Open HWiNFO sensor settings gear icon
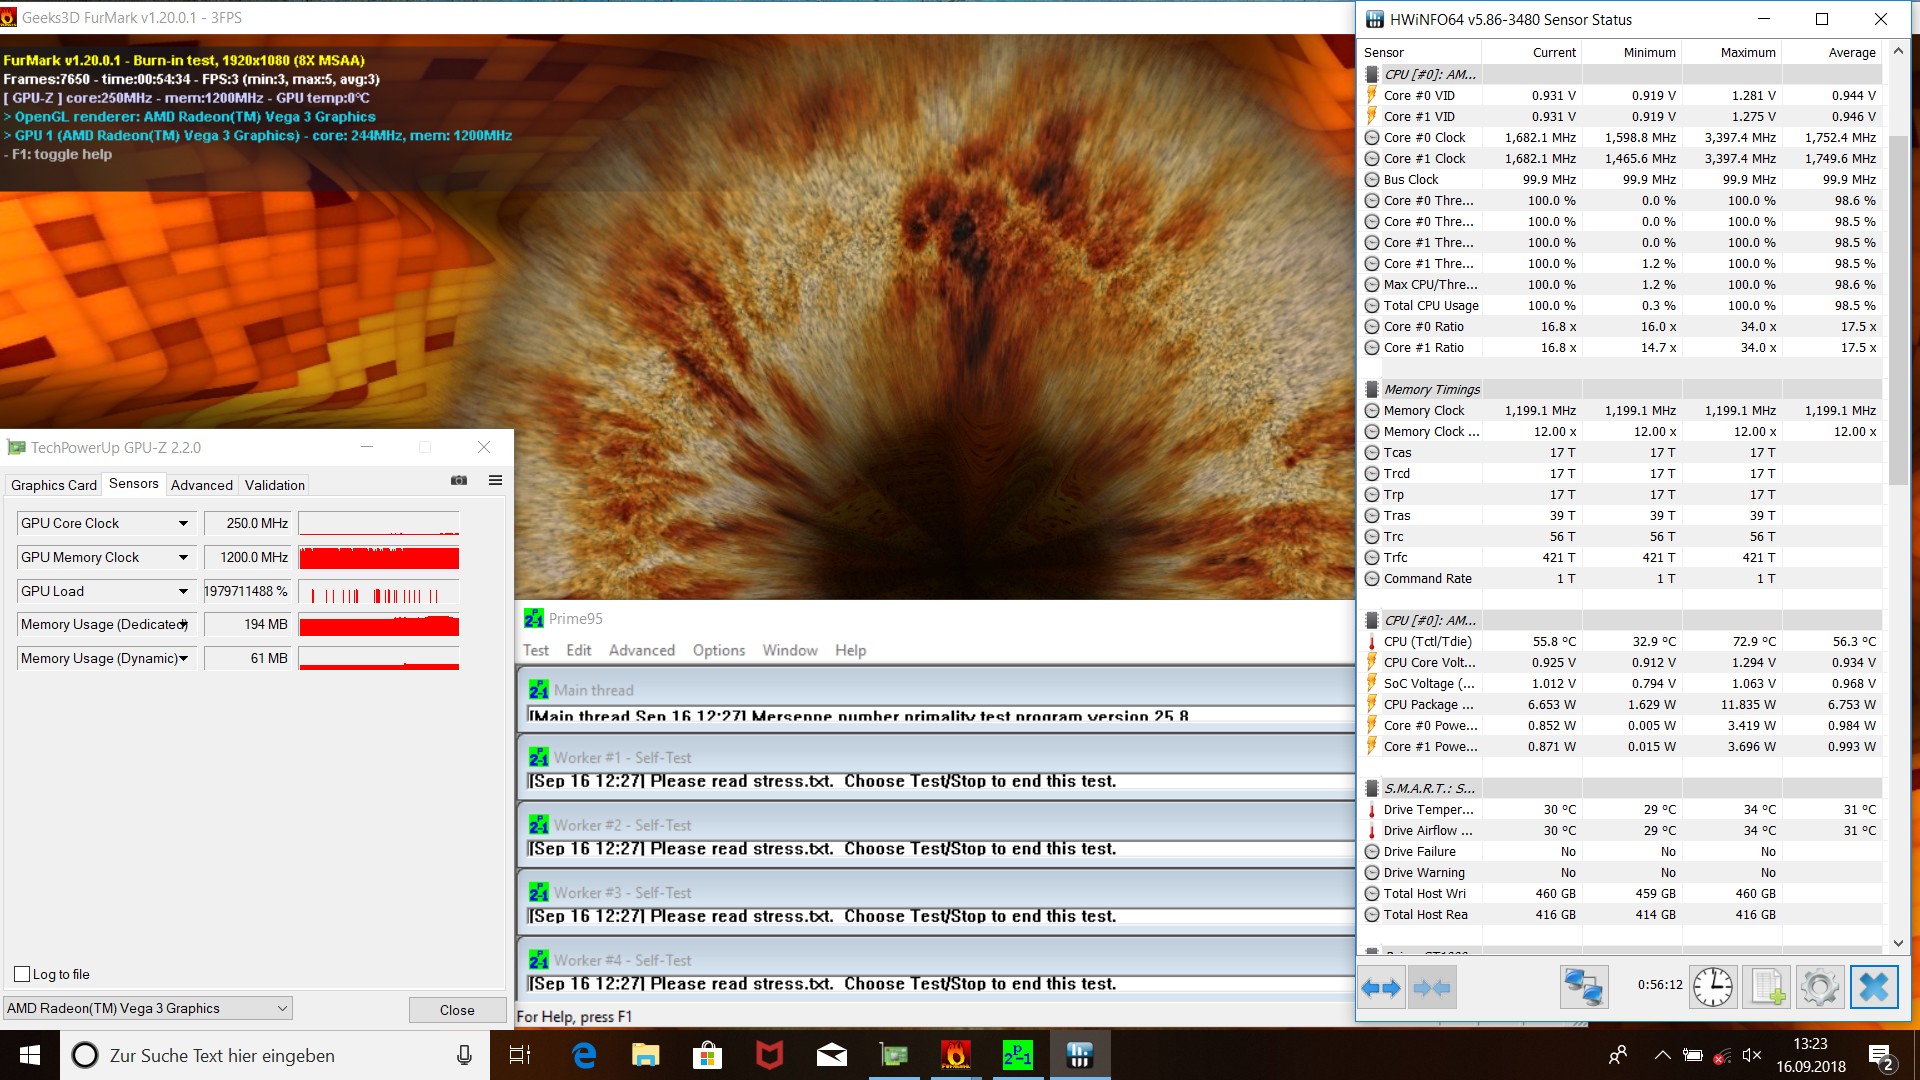This screenshot has width=1920, height=1080. pyautogui.click(x=1820, y=987)
